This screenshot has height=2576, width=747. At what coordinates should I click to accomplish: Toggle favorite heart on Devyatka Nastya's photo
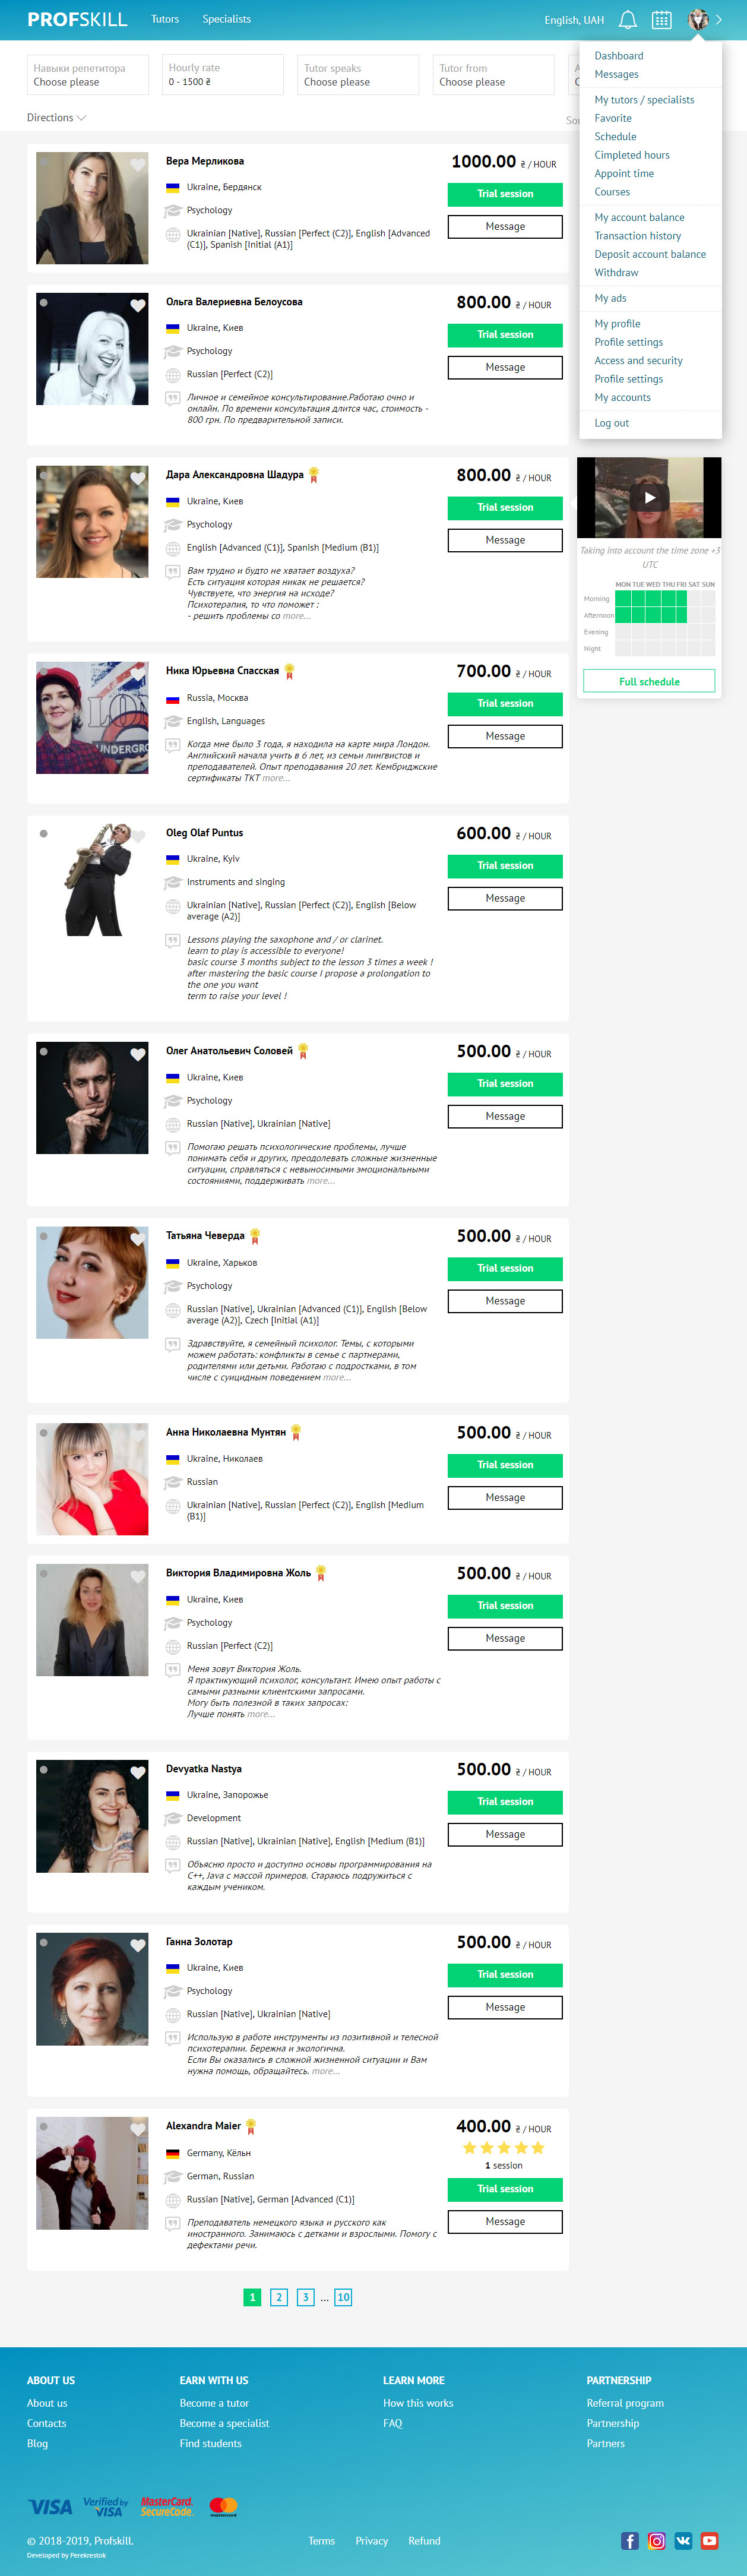click(x=138, y=1773)
